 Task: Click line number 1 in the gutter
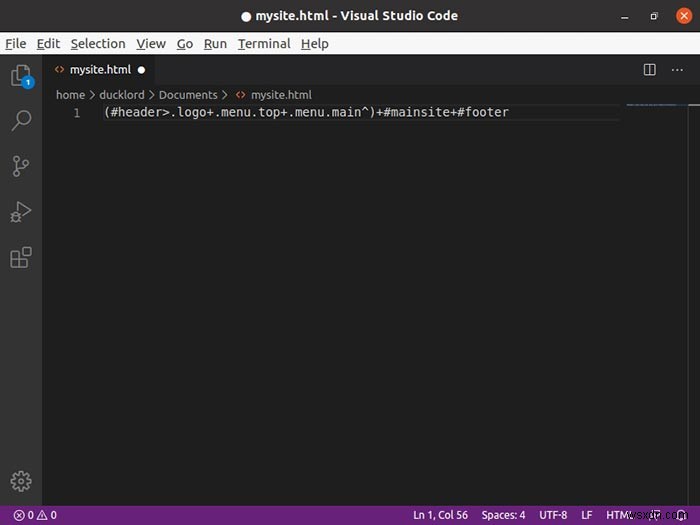[77, 112]
